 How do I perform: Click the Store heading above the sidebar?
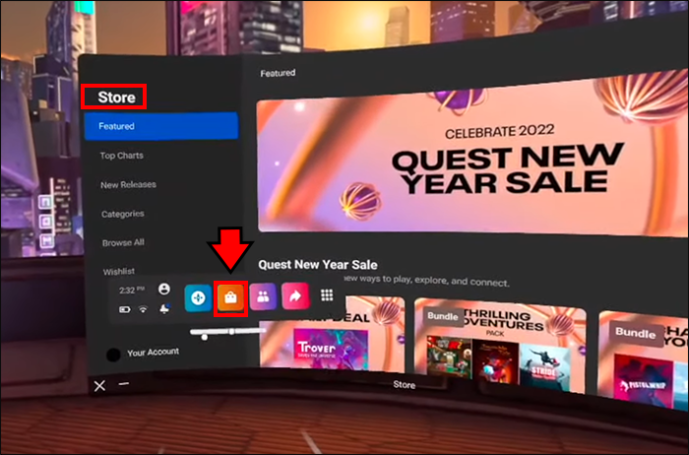[116, 97]
